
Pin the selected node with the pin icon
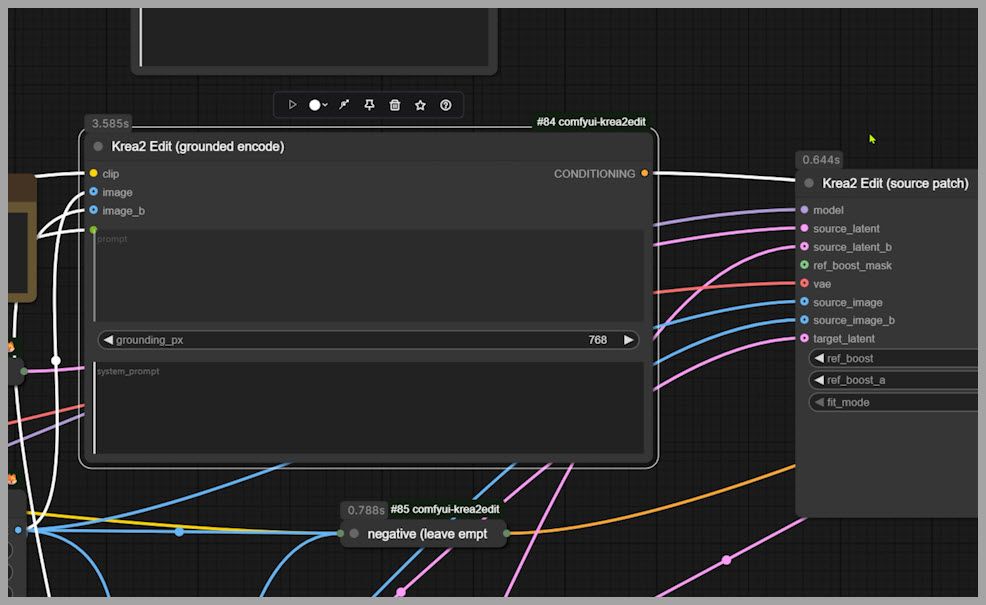[369, 104]
